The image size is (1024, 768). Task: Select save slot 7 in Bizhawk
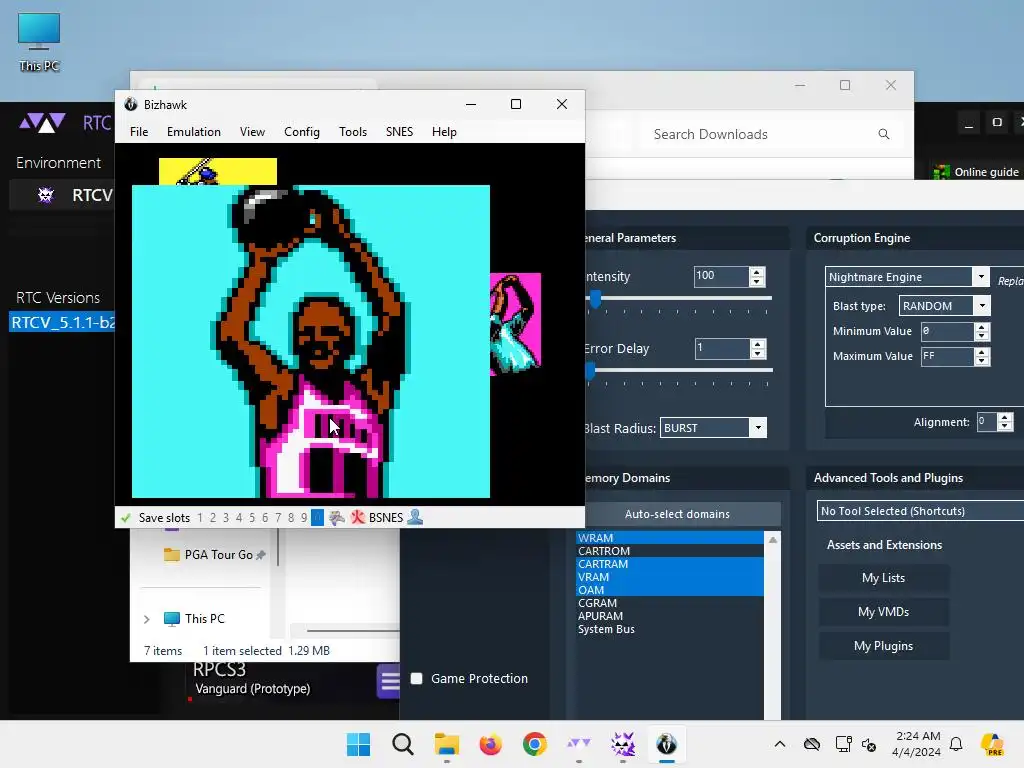click(278, 518)
